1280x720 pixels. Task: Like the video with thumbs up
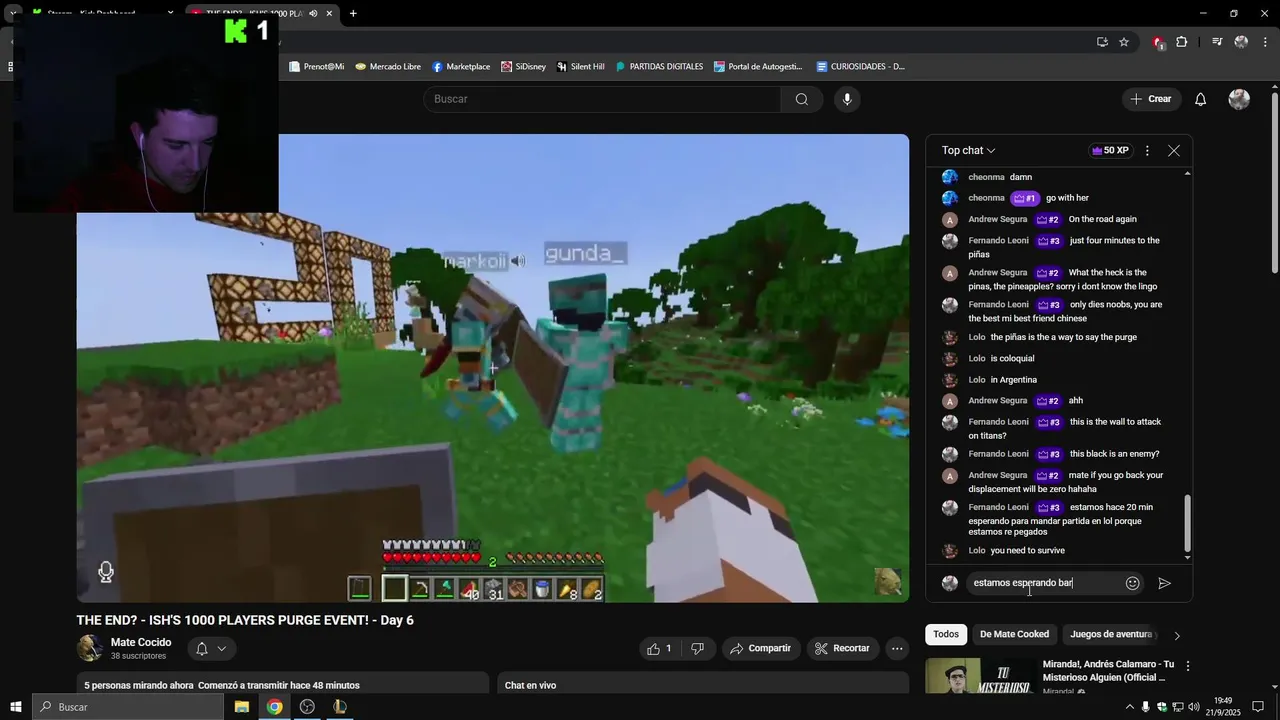click(659, 648)
